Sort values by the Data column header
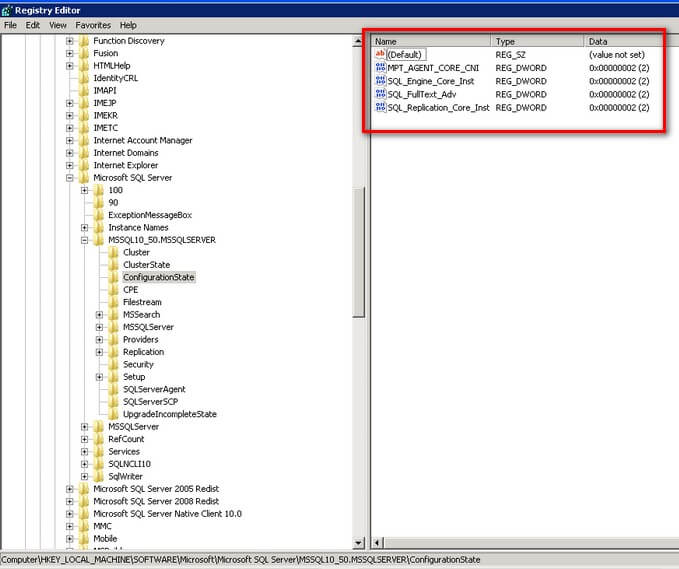 624,42
